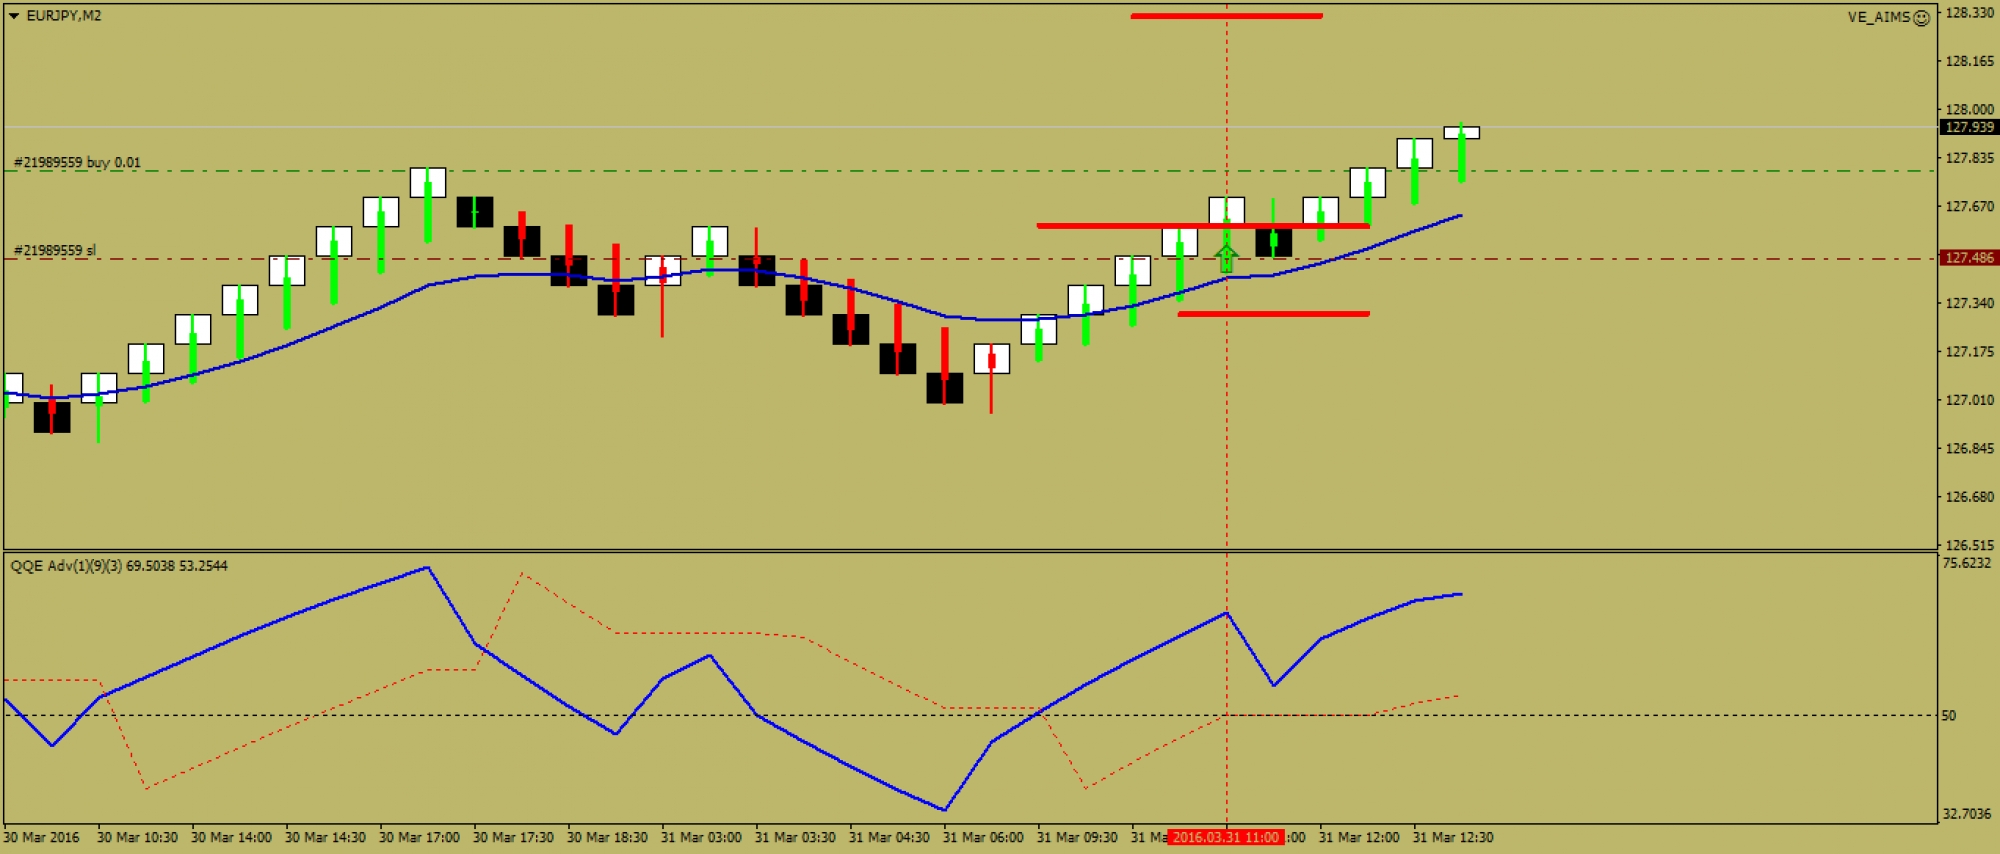
Task: Select the "#21989559 buy 0.01" order label
Action: click(78, 162)
